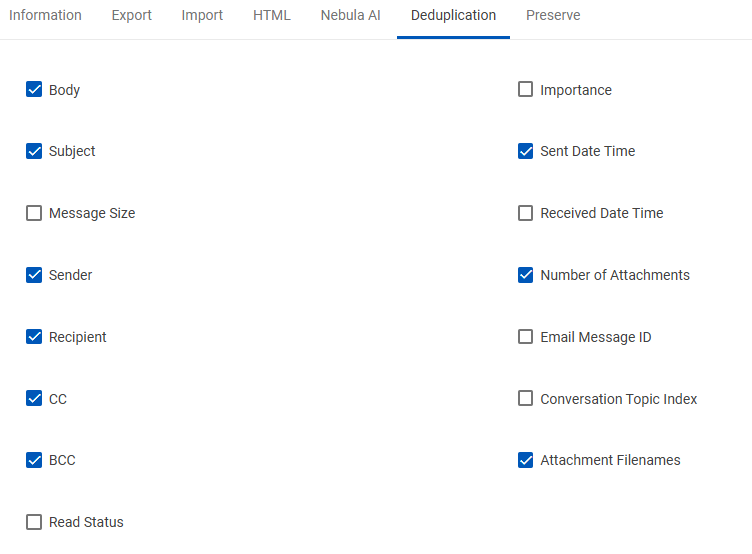Switch to the Information tab
The image size is (752, 554).
point(46,15)
